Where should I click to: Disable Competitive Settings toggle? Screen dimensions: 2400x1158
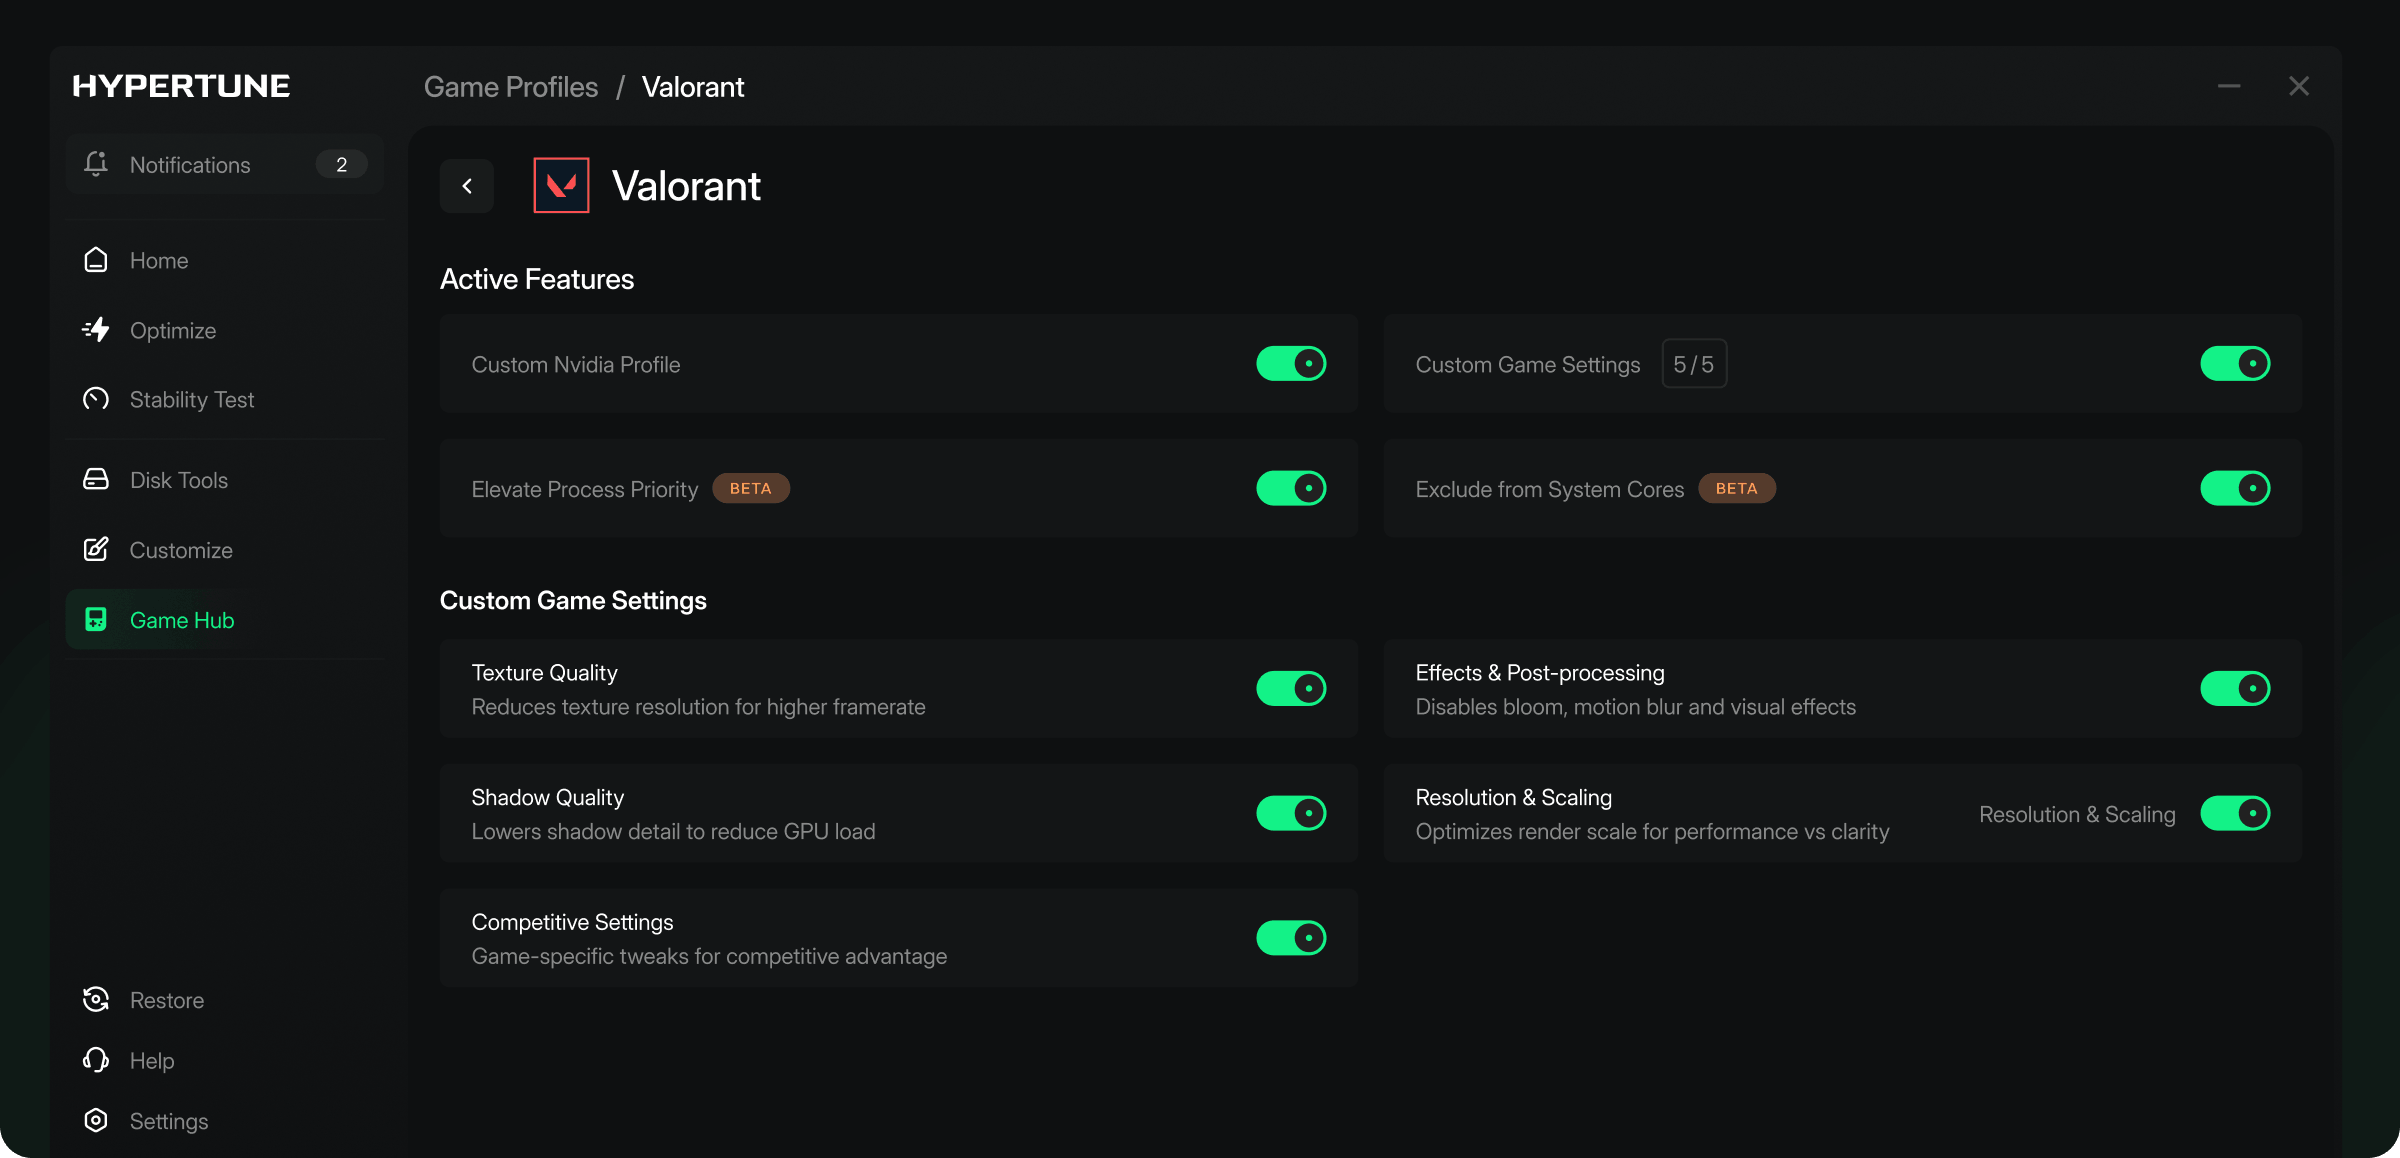point(1291,938)
